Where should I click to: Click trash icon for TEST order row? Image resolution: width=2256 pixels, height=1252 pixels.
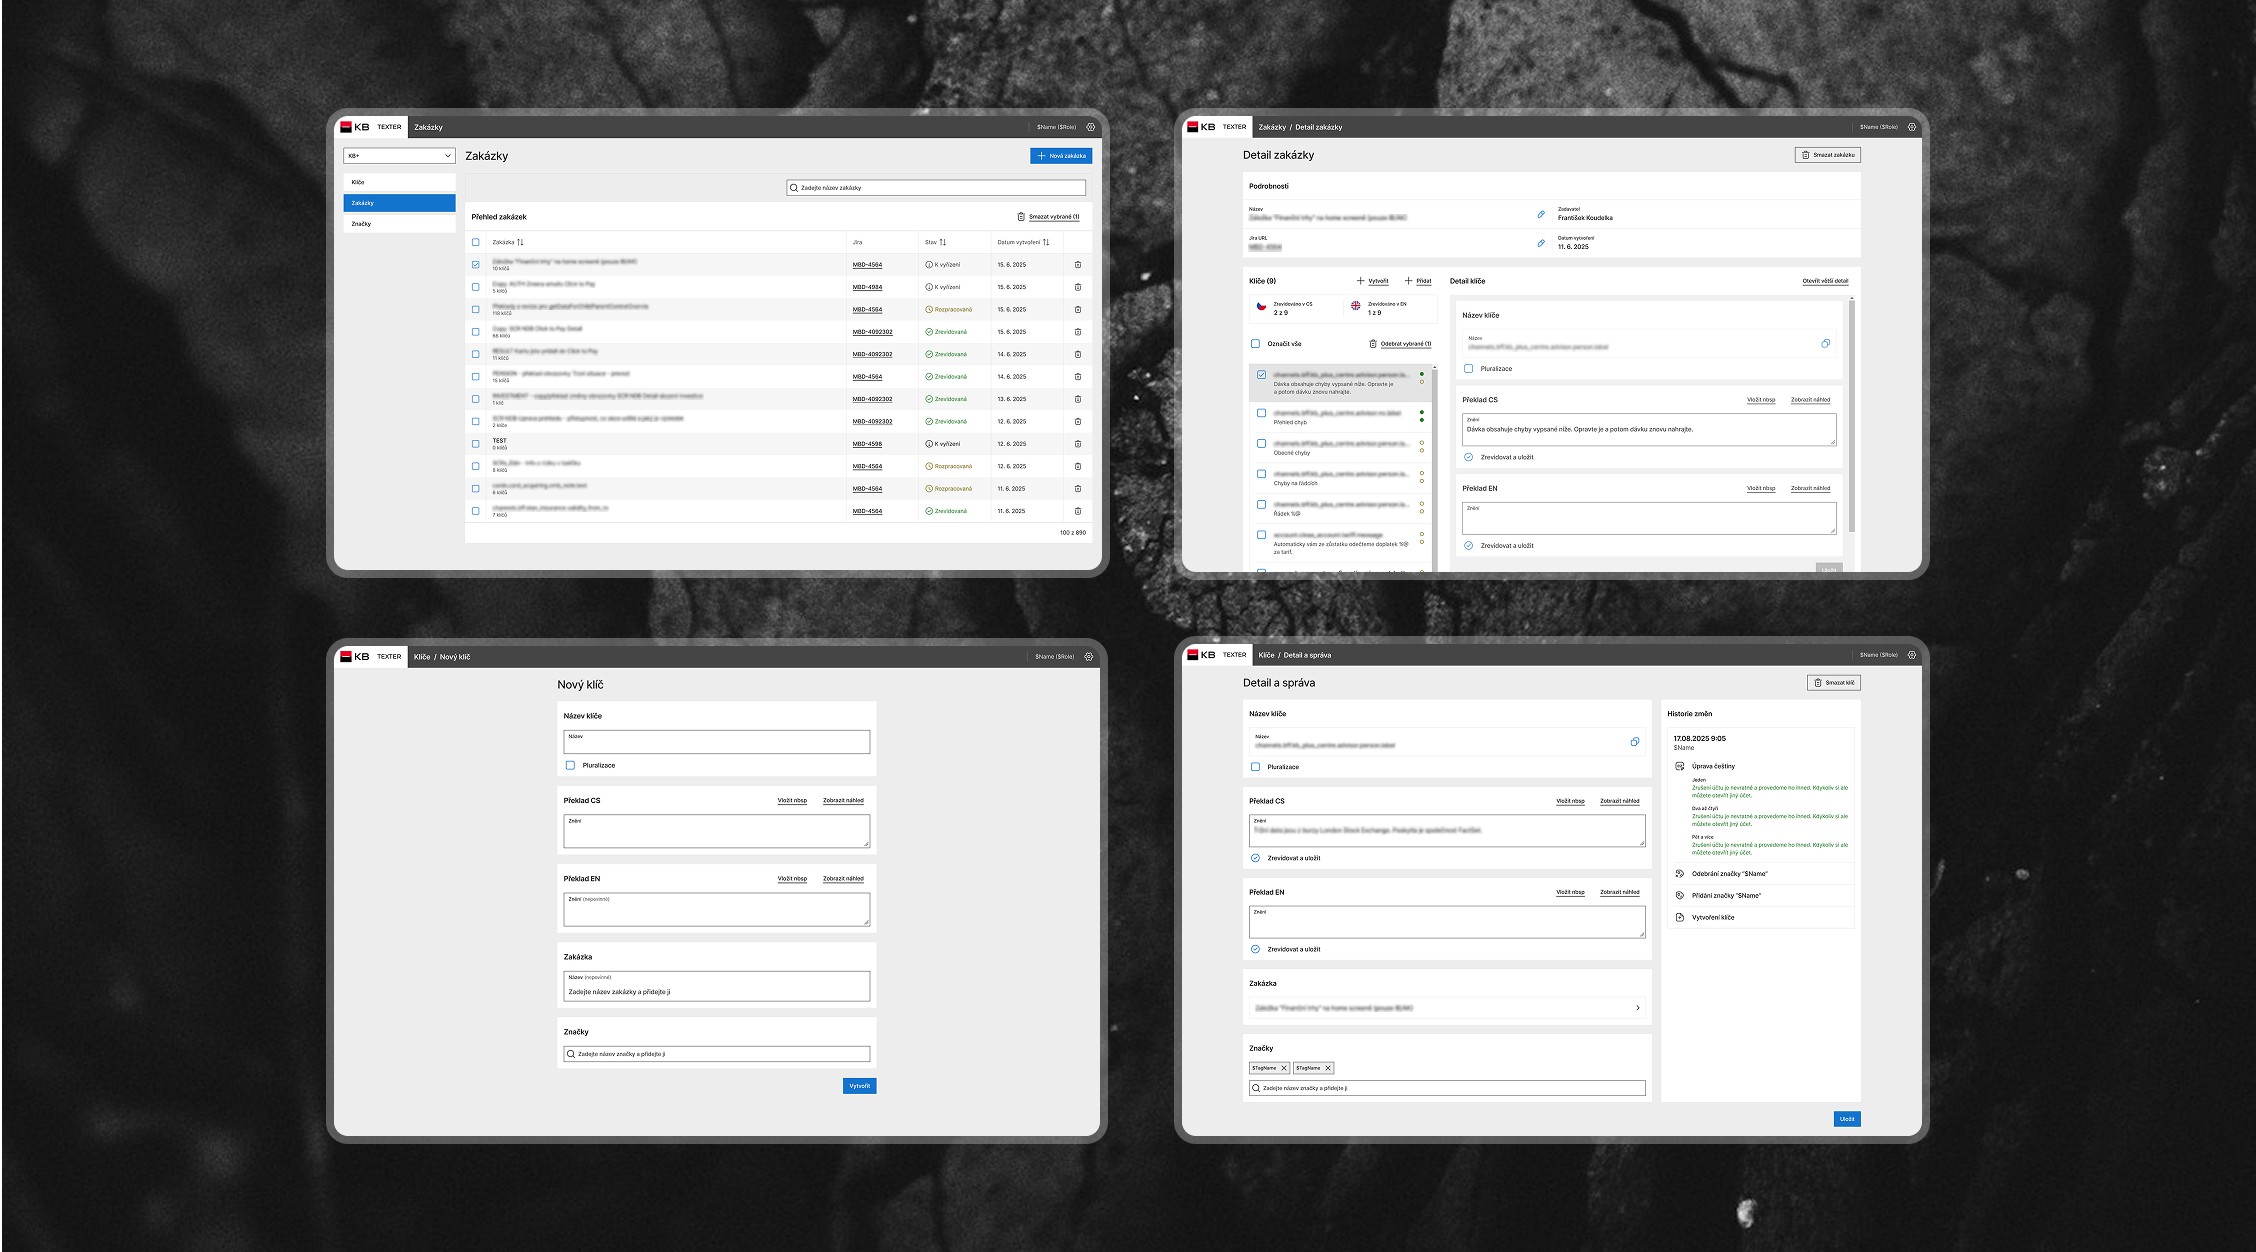[1077, 444]
